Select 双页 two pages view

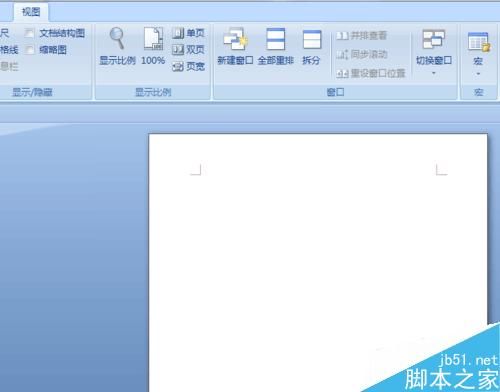click(188, 50)
